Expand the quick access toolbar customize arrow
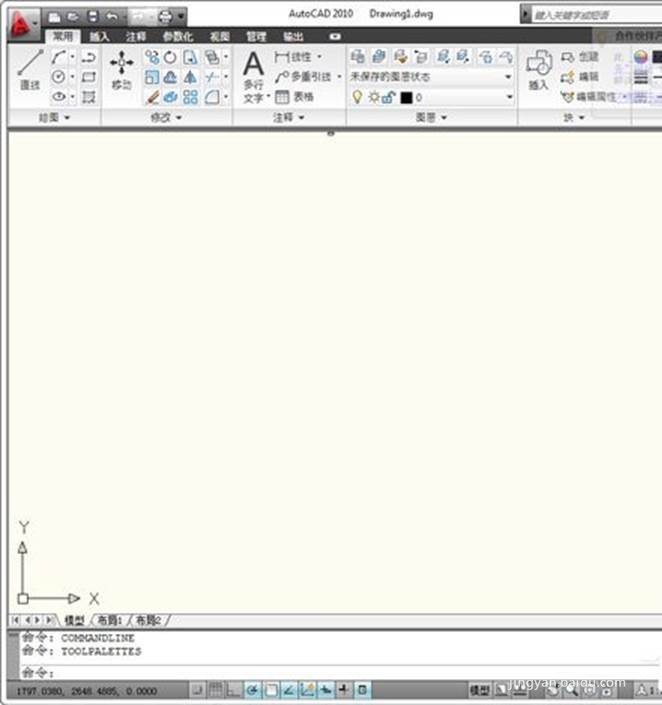662x705 pixels. pos(181,17)
